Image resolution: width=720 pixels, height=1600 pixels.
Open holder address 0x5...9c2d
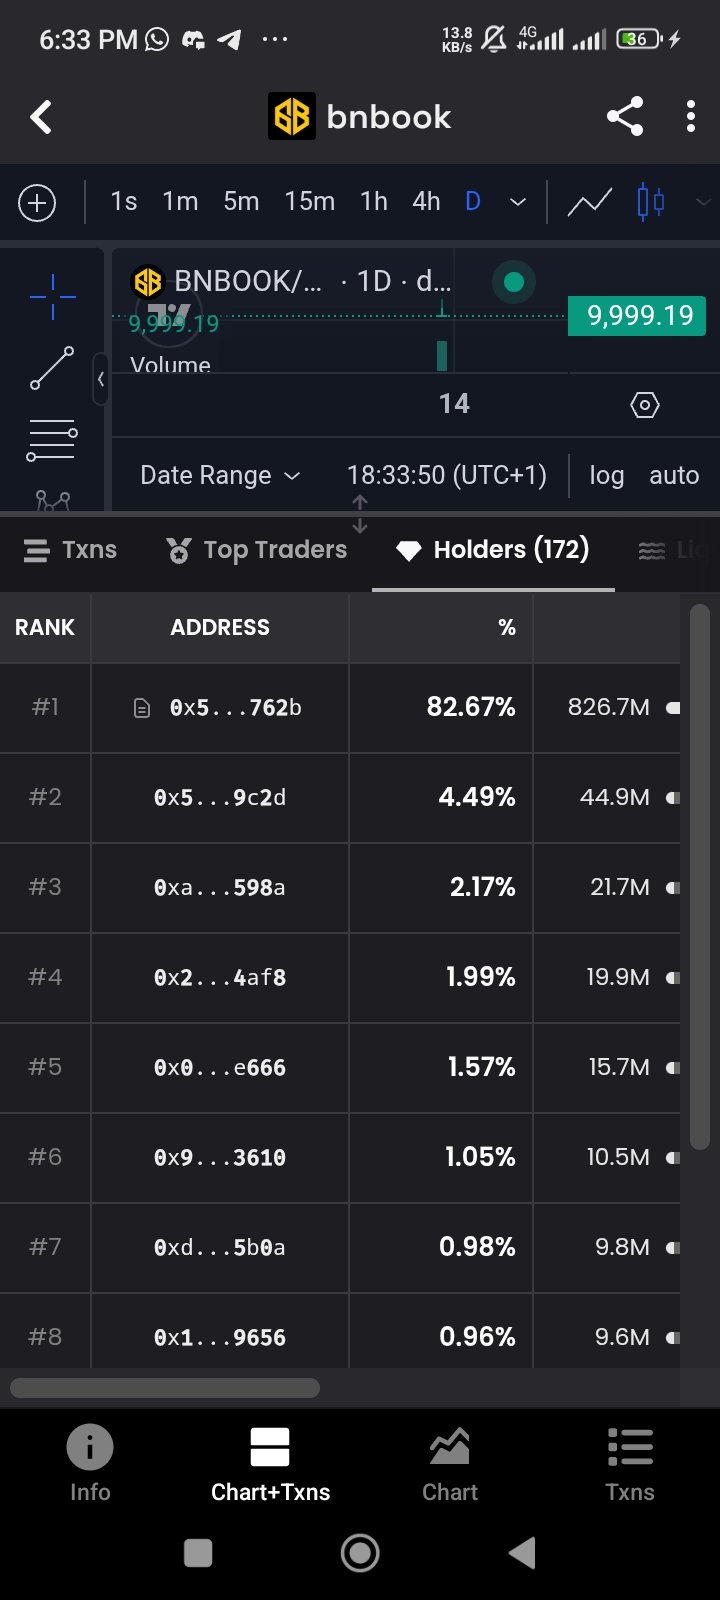pos(220,798)
